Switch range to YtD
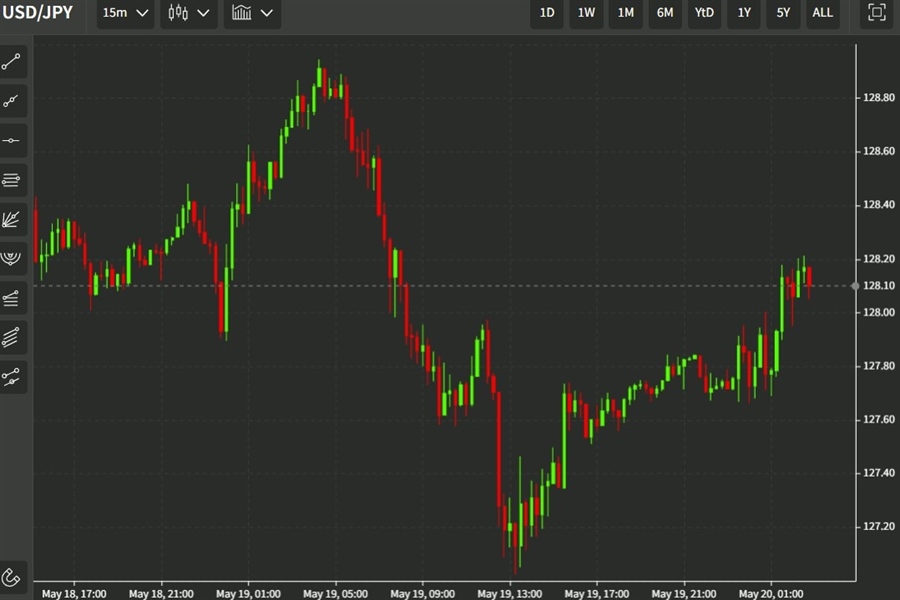This screenshot has height=600, width=900. [704, 13]
